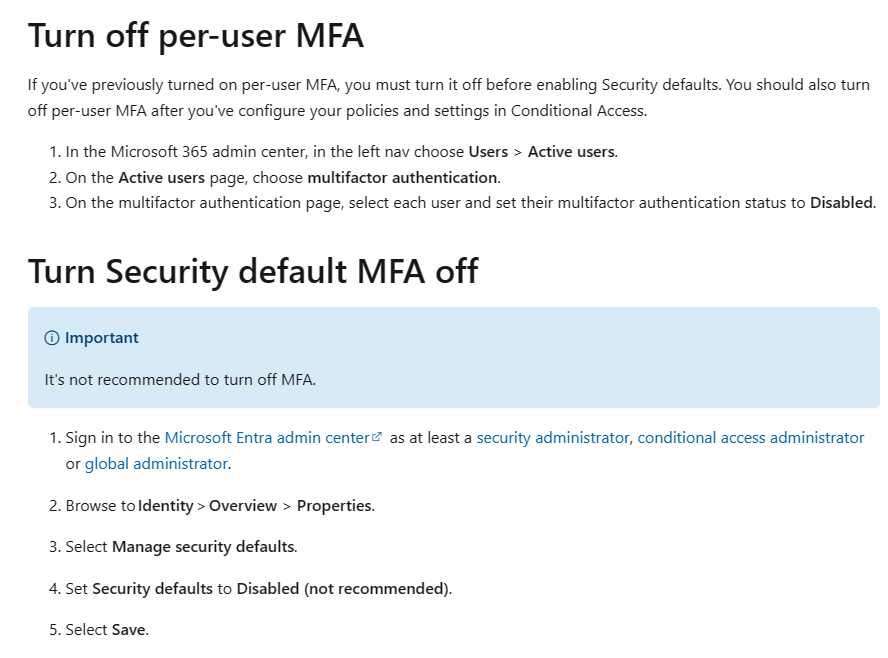
Task: Click the info icon beside Important
Action: click(52, 338)
